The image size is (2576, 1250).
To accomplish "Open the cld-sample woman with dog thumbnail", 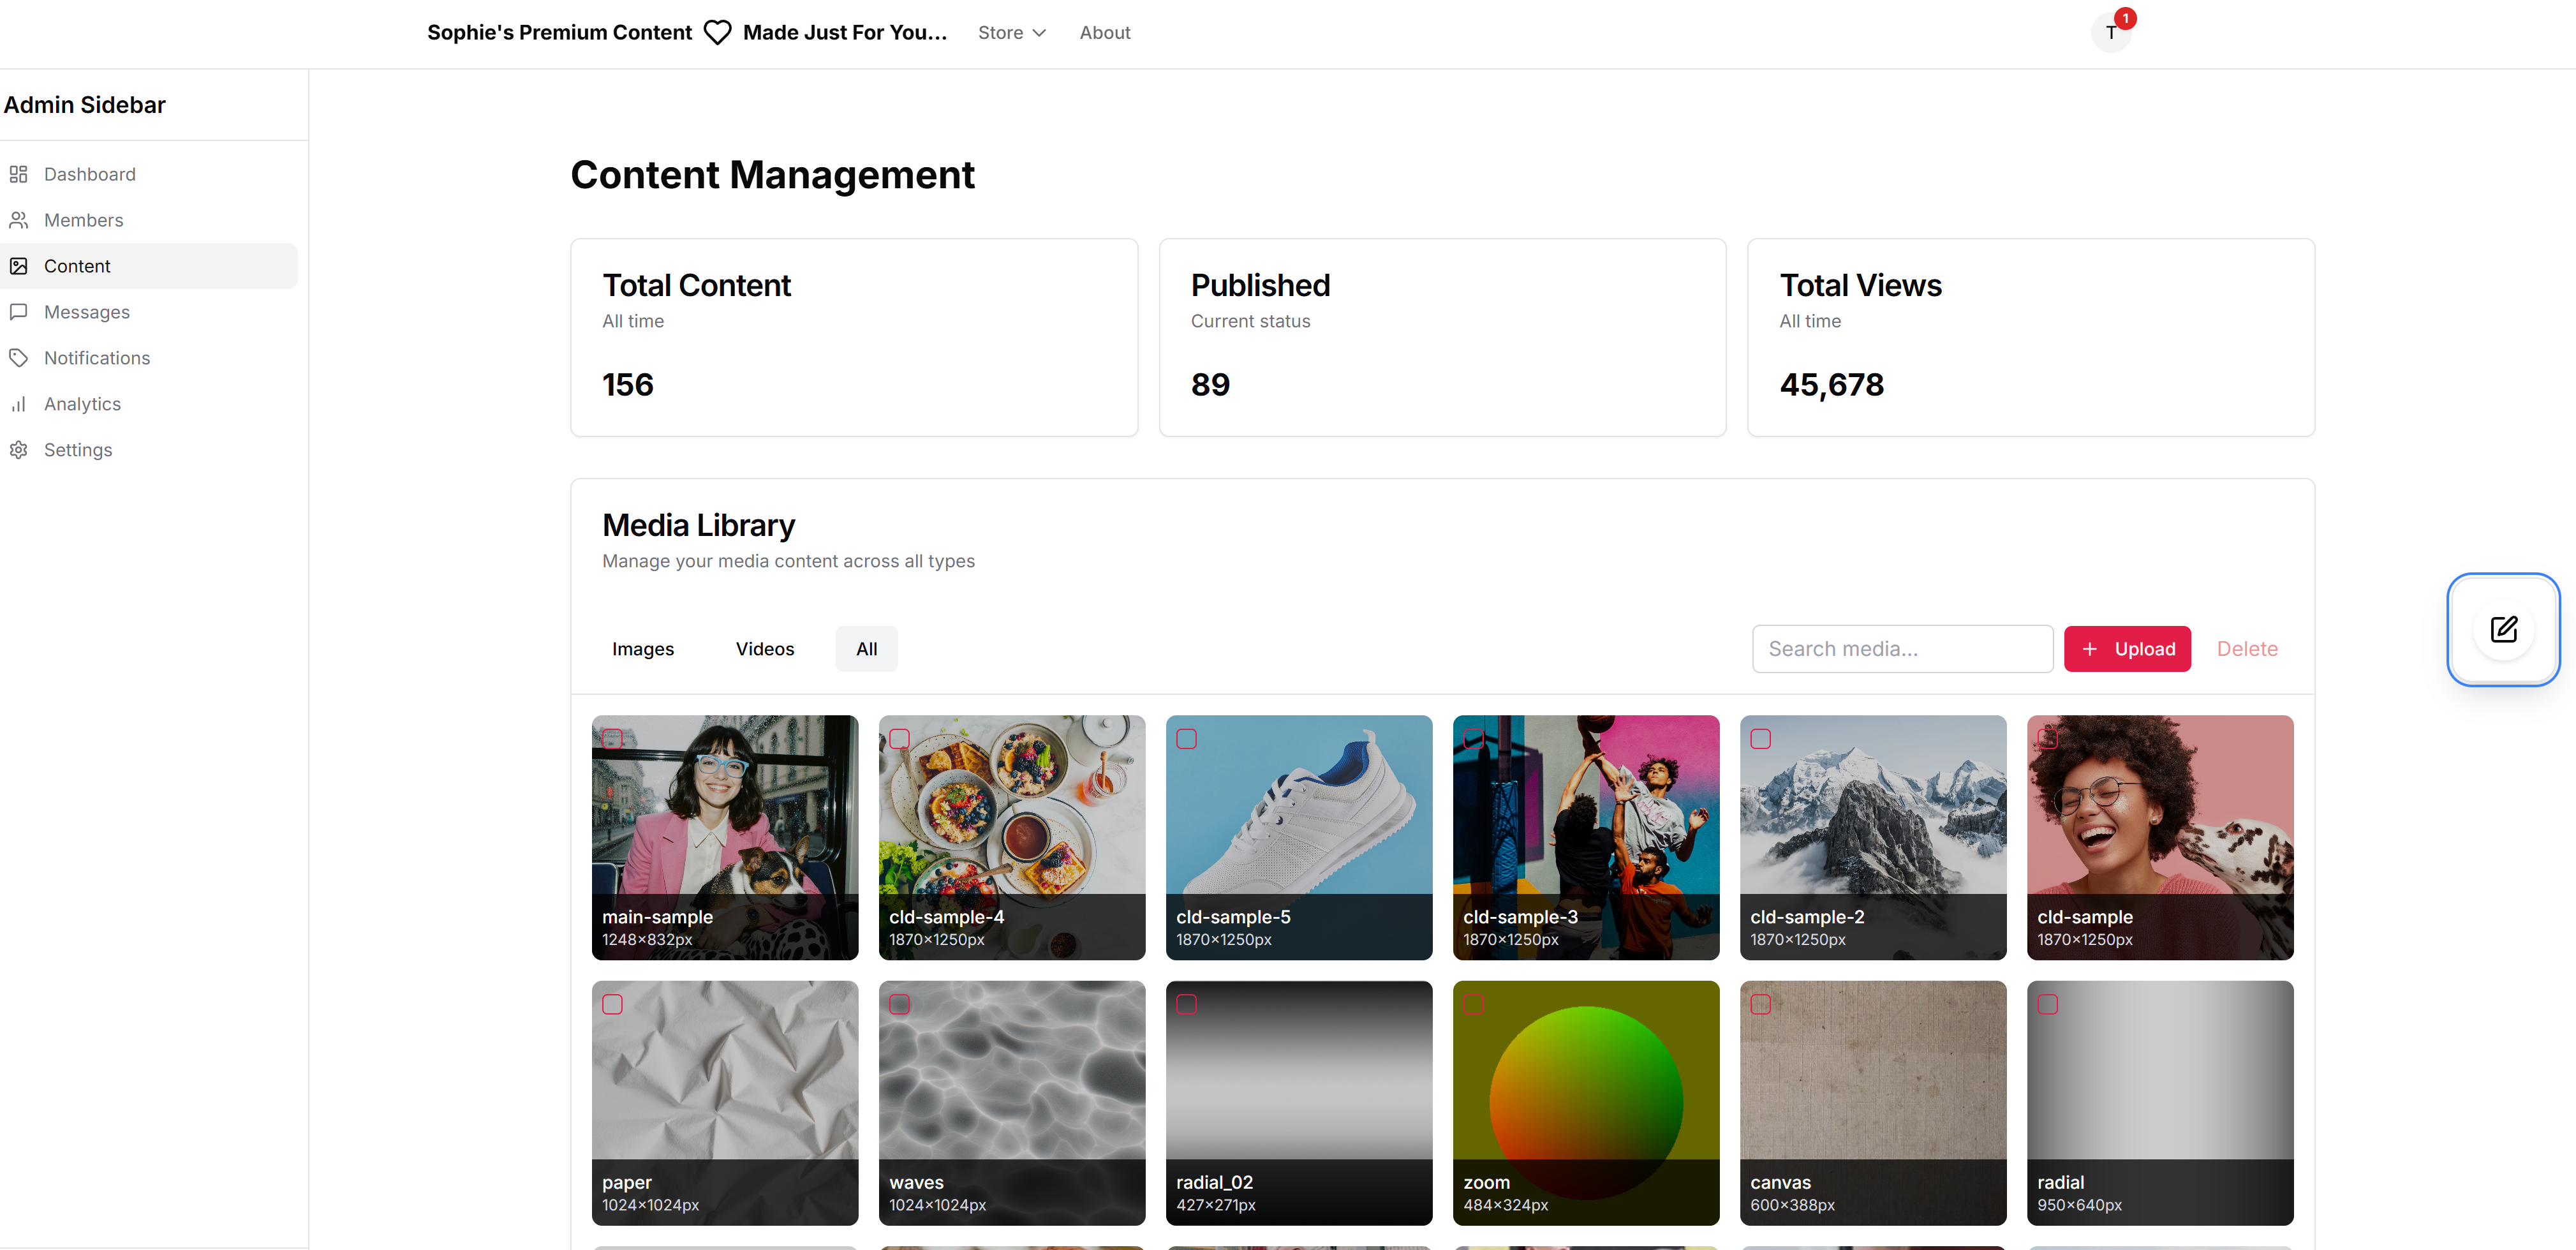I will coord(2160,838).
